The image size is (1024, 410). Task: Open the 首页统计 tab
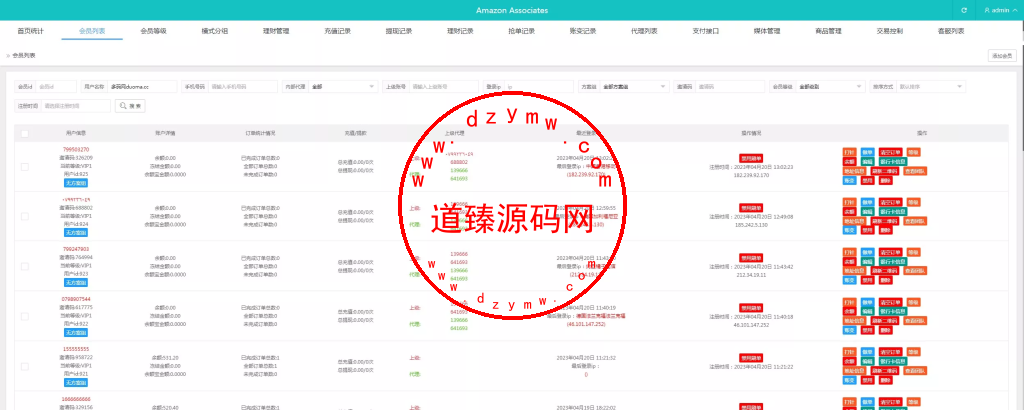[31, 31]
